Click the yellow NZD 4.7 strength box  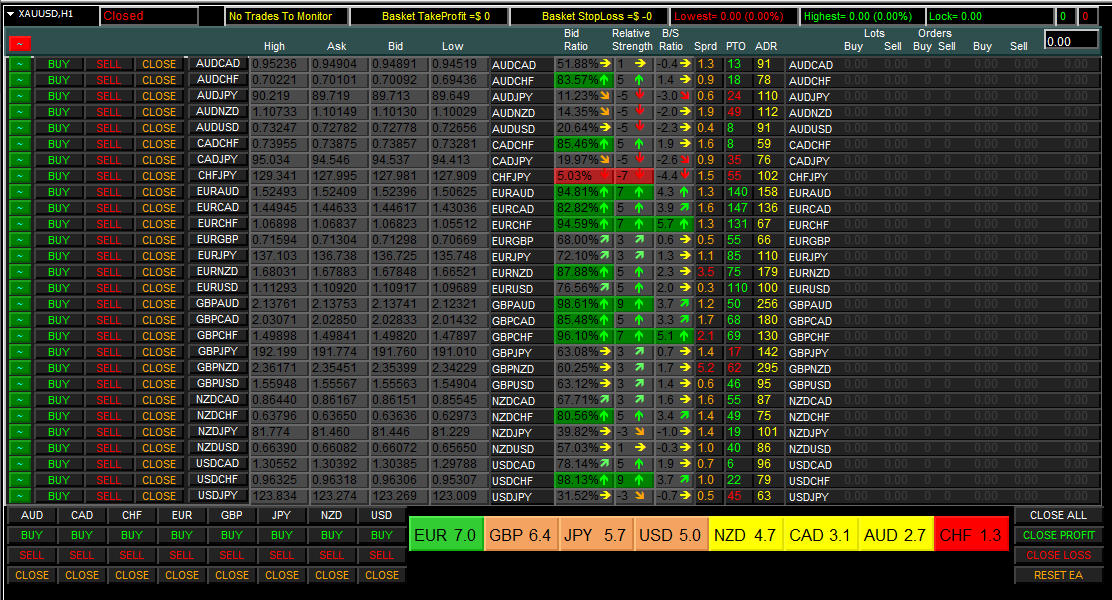[745, 535]
